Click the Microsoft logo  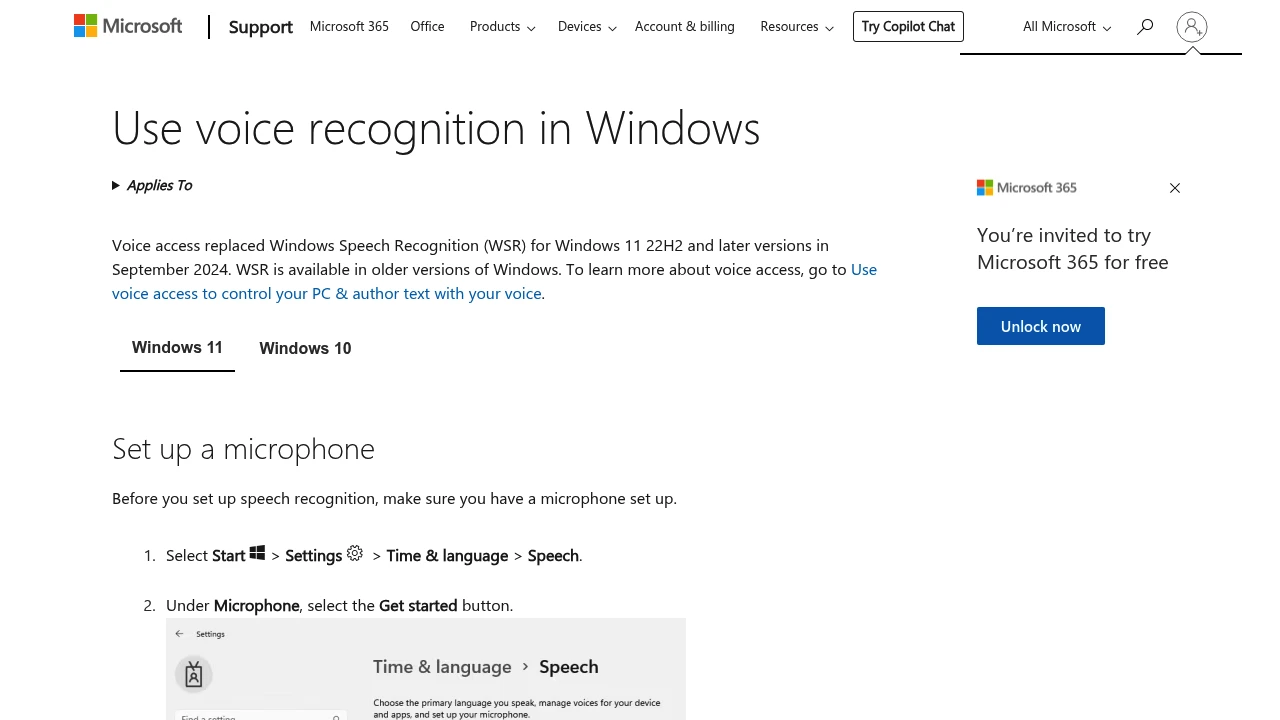[128, 26]
